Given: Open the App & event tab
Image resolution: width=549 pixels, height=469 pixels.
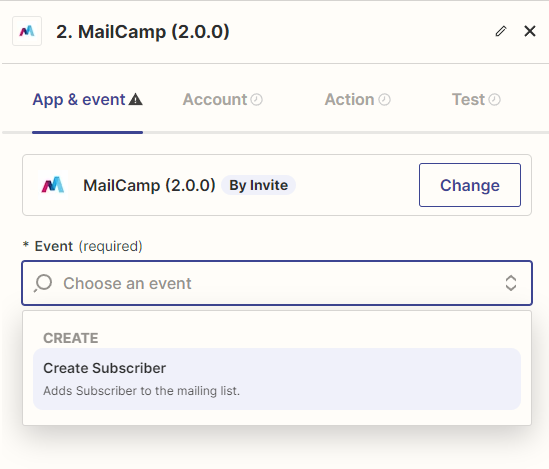Looking at the screenshot, I should 88,100.
